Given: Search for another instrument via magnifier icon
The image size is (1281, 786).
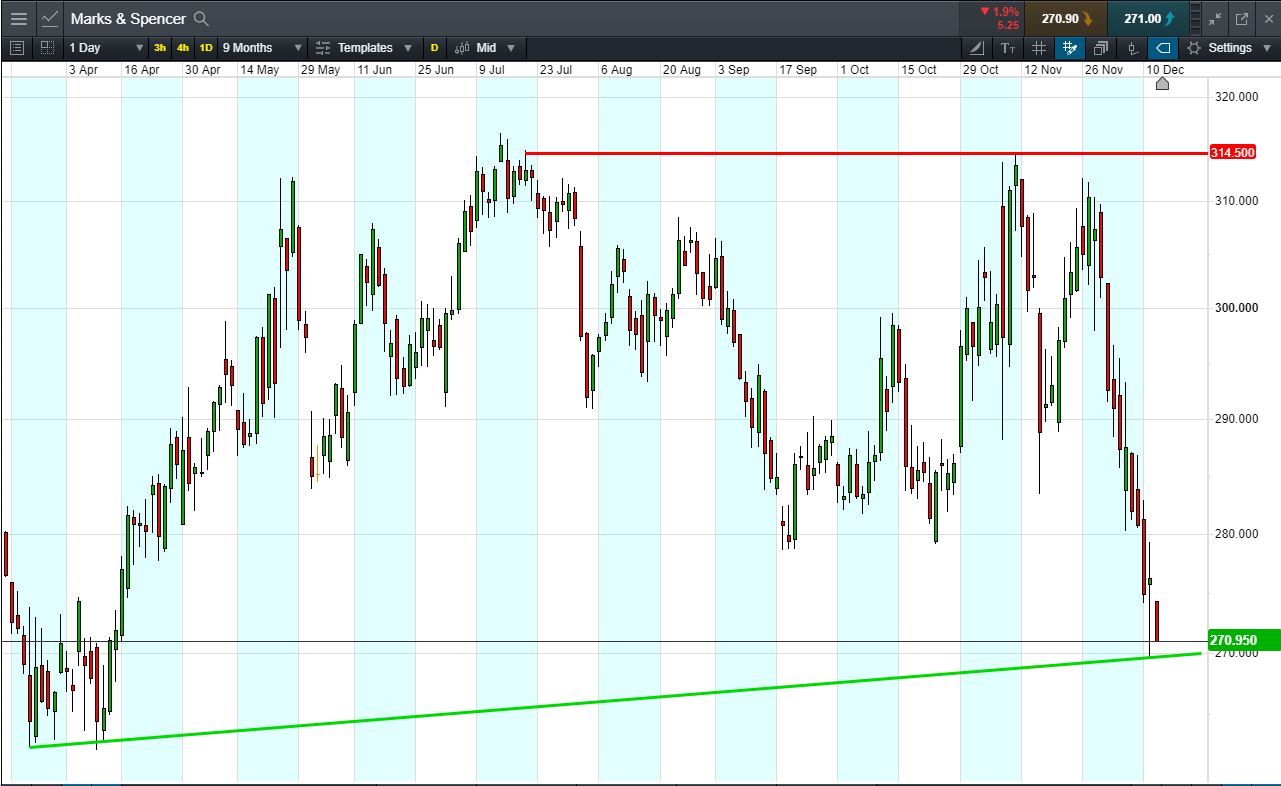Looking at the screenshot, I should (x=201, y=19).
